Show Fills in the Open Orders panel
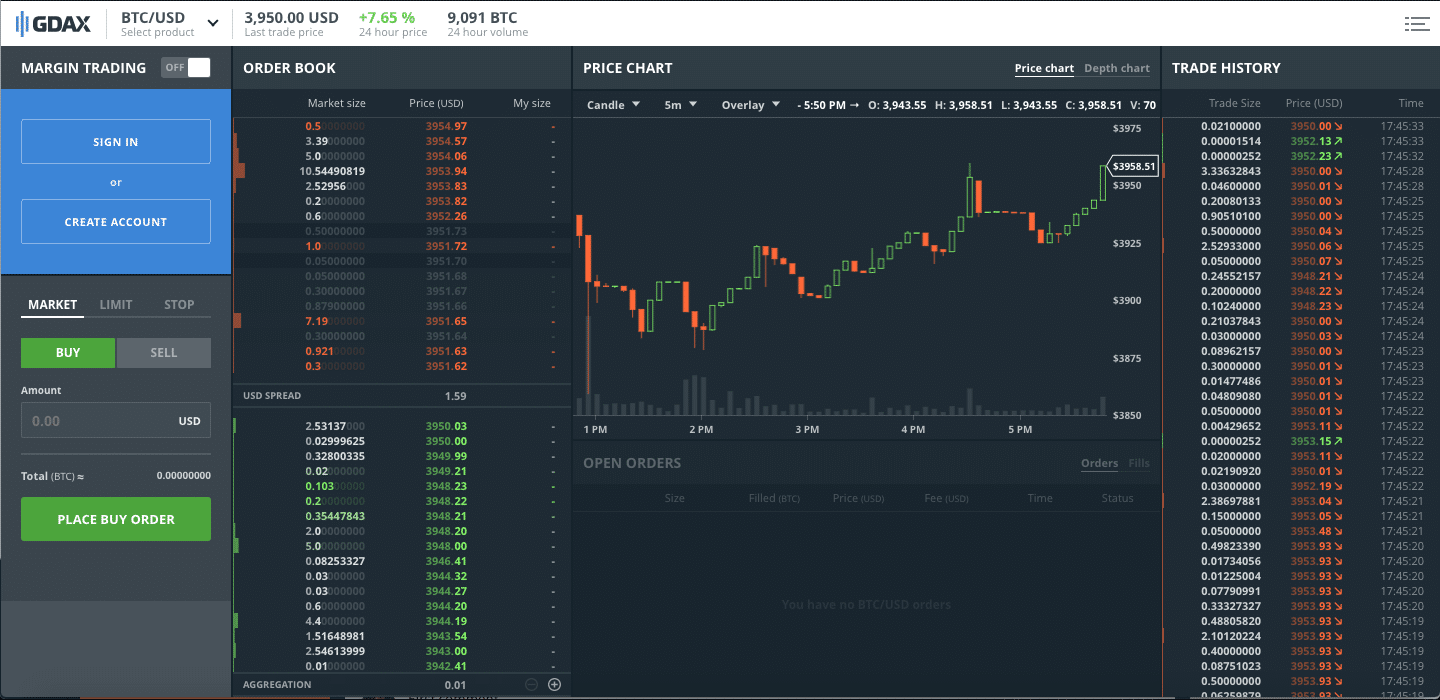Screen dimensions: 1440x700 (x=1140, y=463)
